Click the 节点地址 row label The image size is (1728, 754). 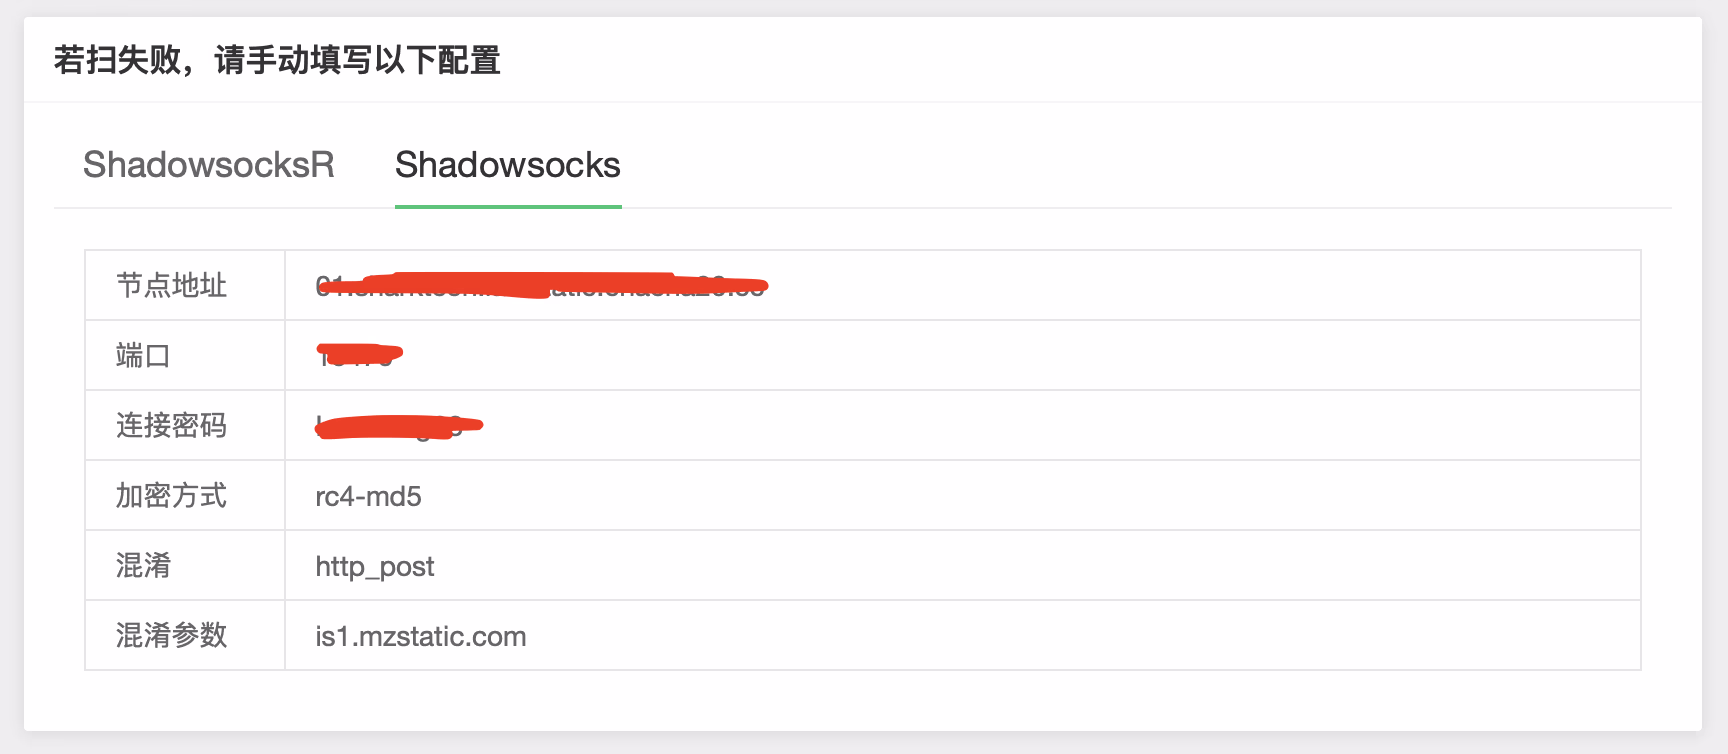171,285
